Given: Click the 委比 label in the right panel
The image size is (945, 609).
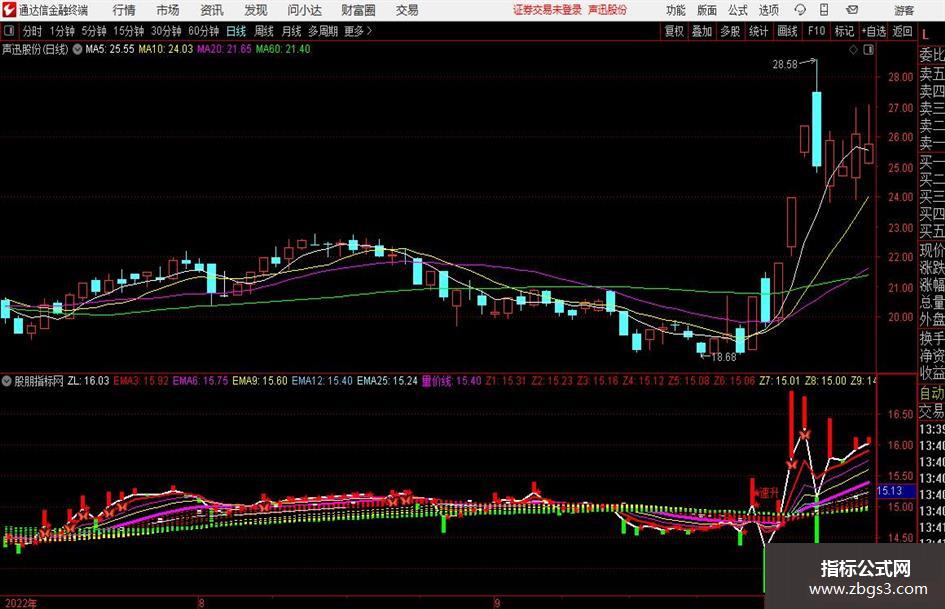Looking at the screenshot, I should [932, 55].
